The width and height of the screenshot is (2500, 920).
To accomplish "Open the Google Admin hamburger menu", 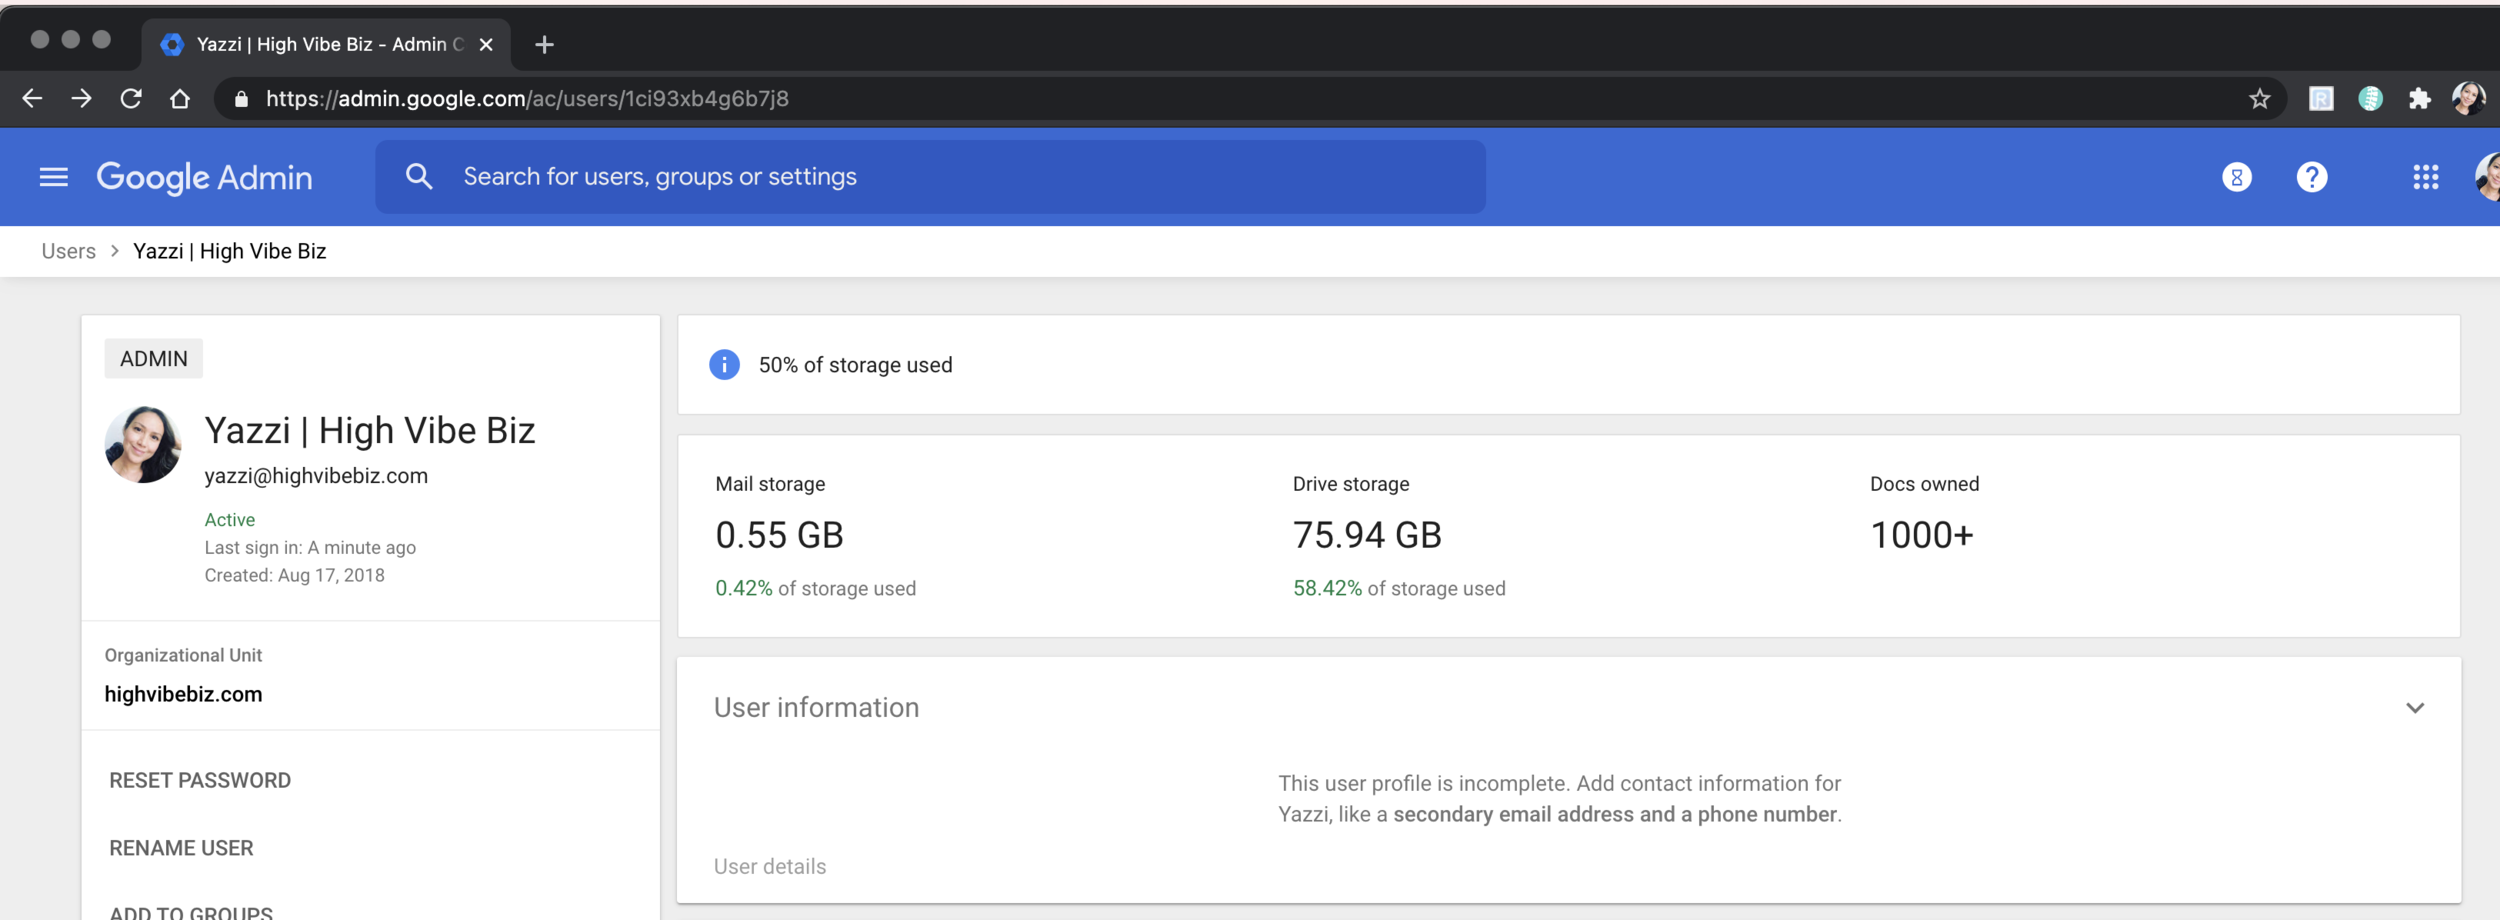I will (x=53, y=176).
